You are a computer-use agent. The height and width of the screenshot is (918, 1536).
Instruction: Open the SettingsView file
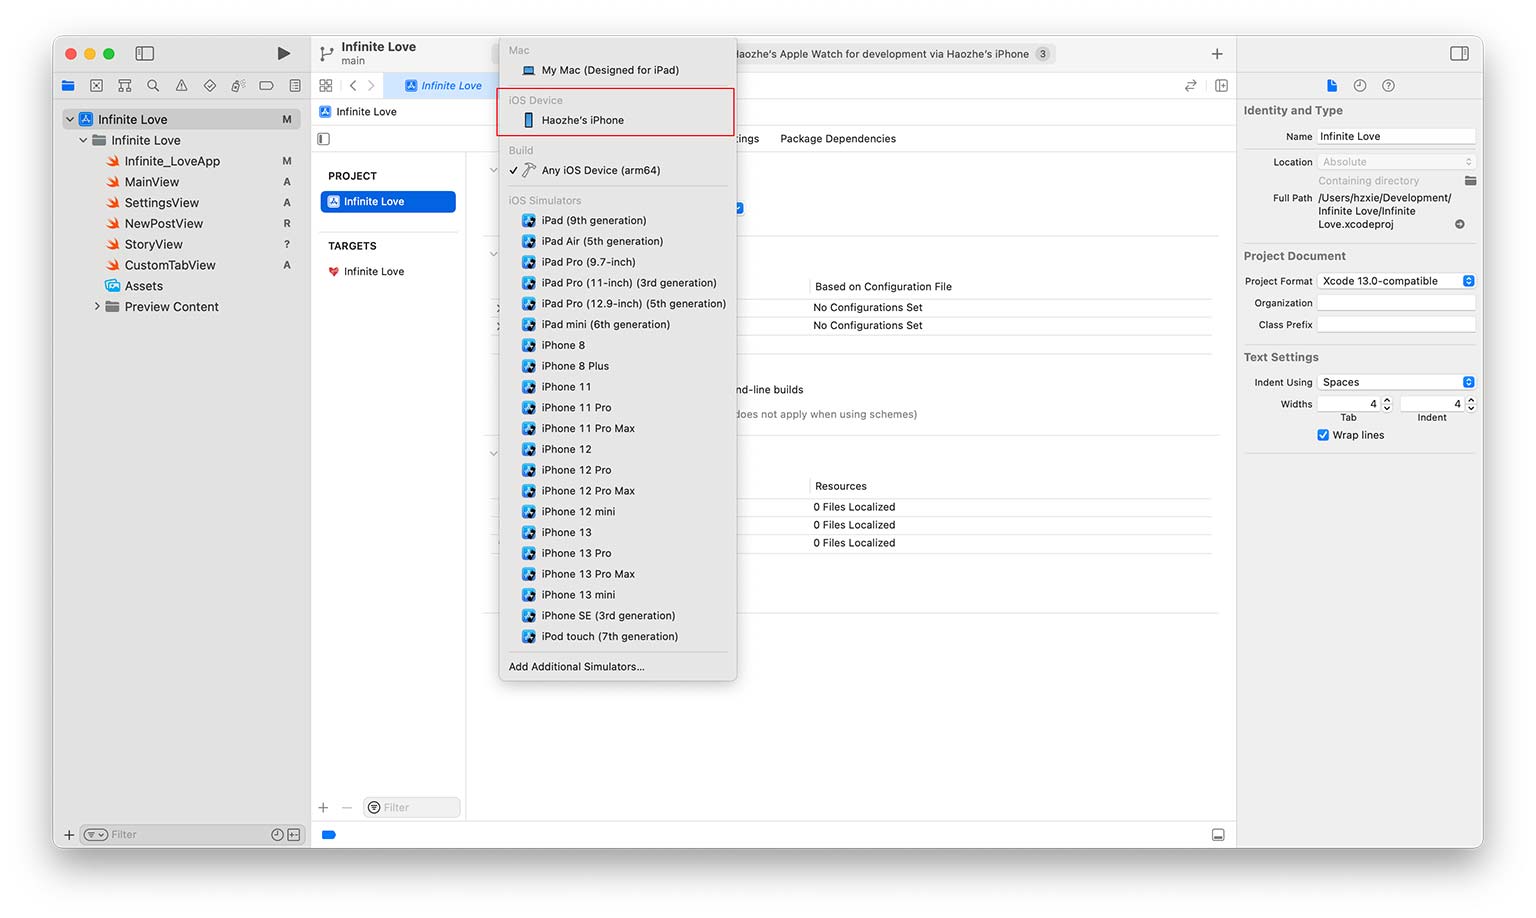[162, 203]
